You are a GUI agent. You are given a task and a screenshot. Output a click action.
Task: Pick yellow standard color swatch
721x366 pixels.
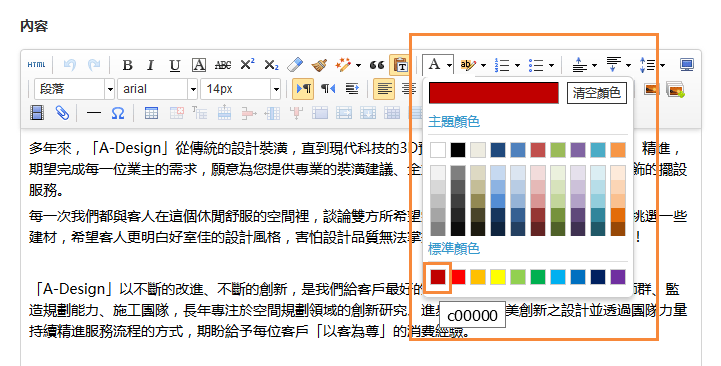[x=498, y=277]
